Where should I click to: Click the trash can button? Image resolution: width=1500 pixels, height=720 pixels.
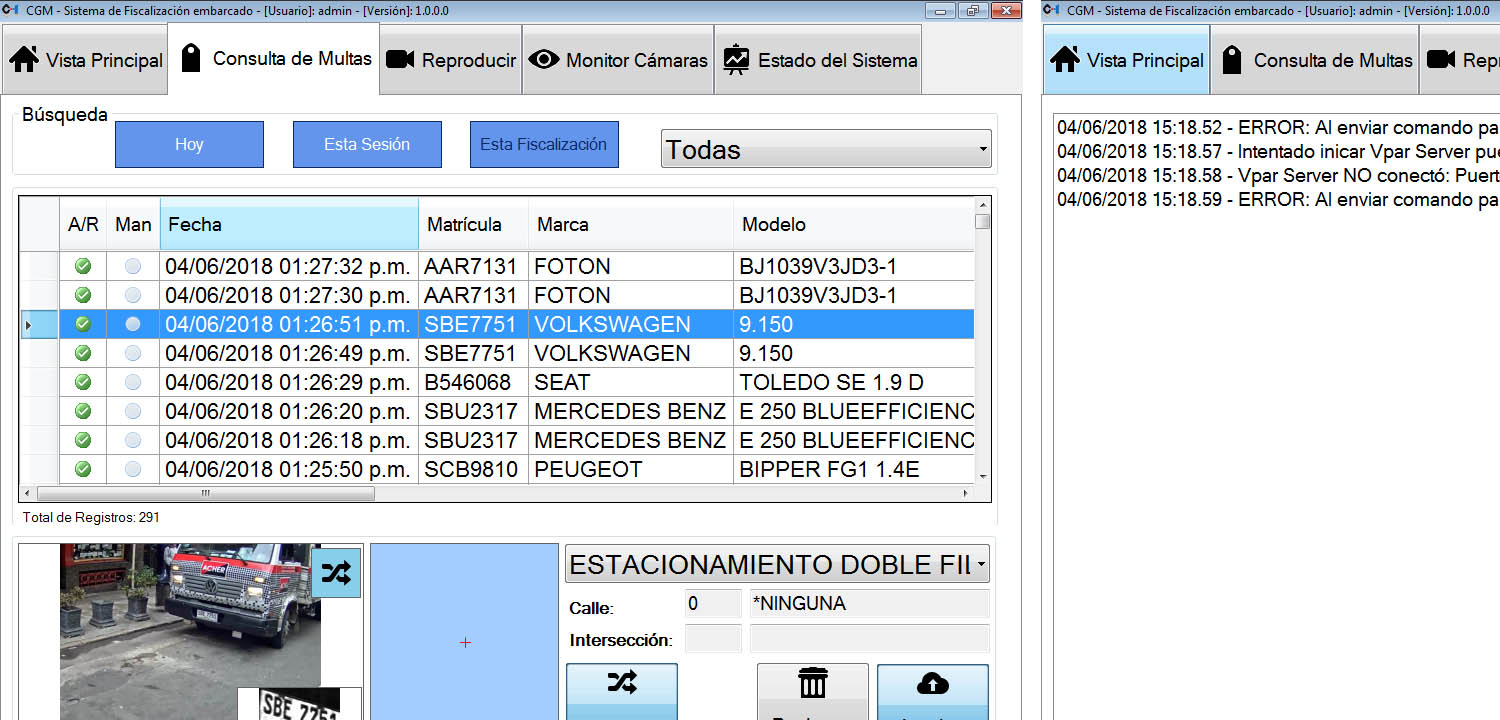coord(812,692)
